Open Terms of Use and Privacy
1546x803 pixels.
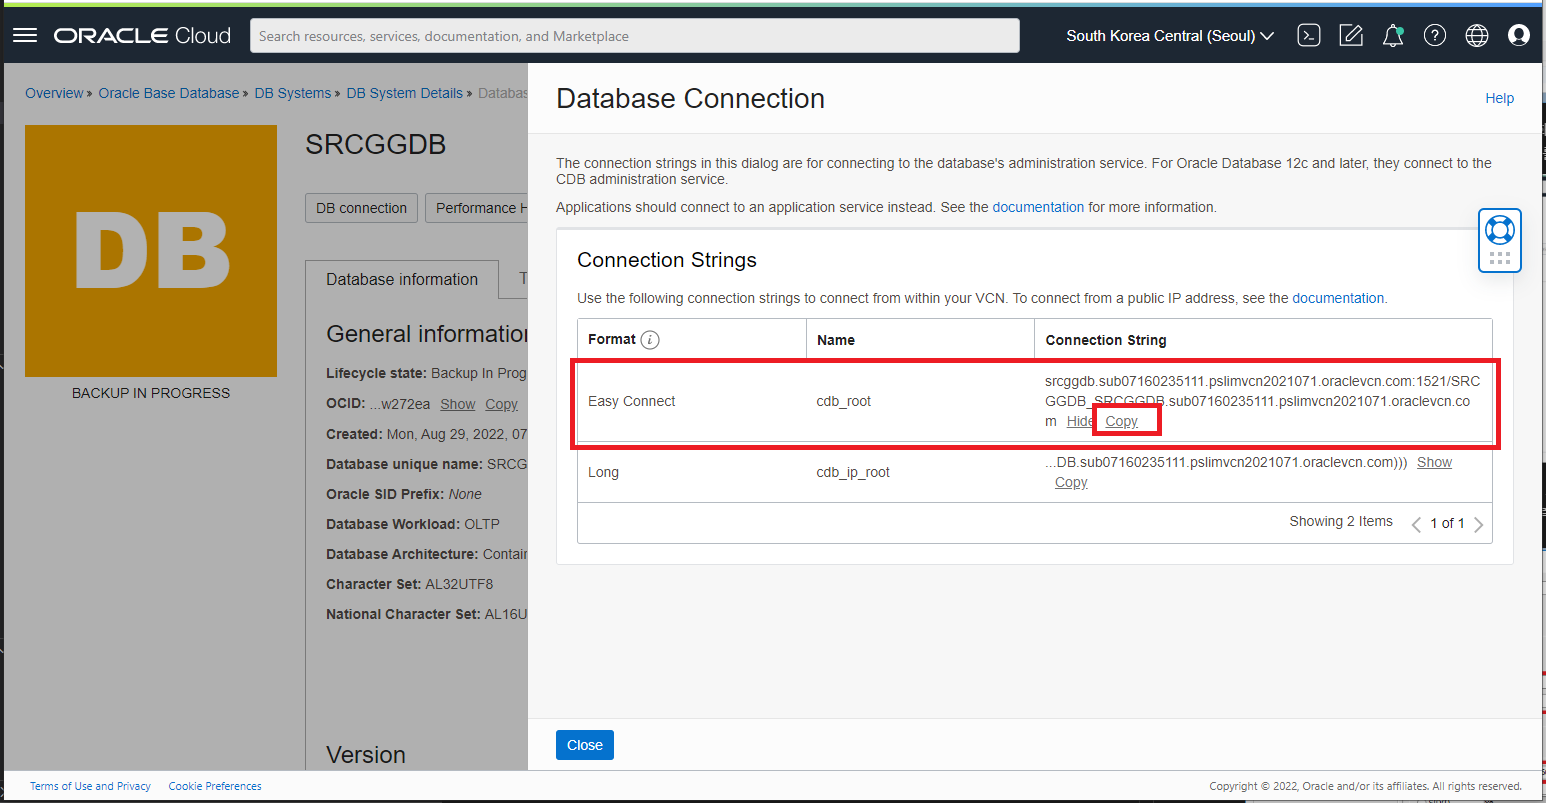pyautogui.click(x=90, y=786)
